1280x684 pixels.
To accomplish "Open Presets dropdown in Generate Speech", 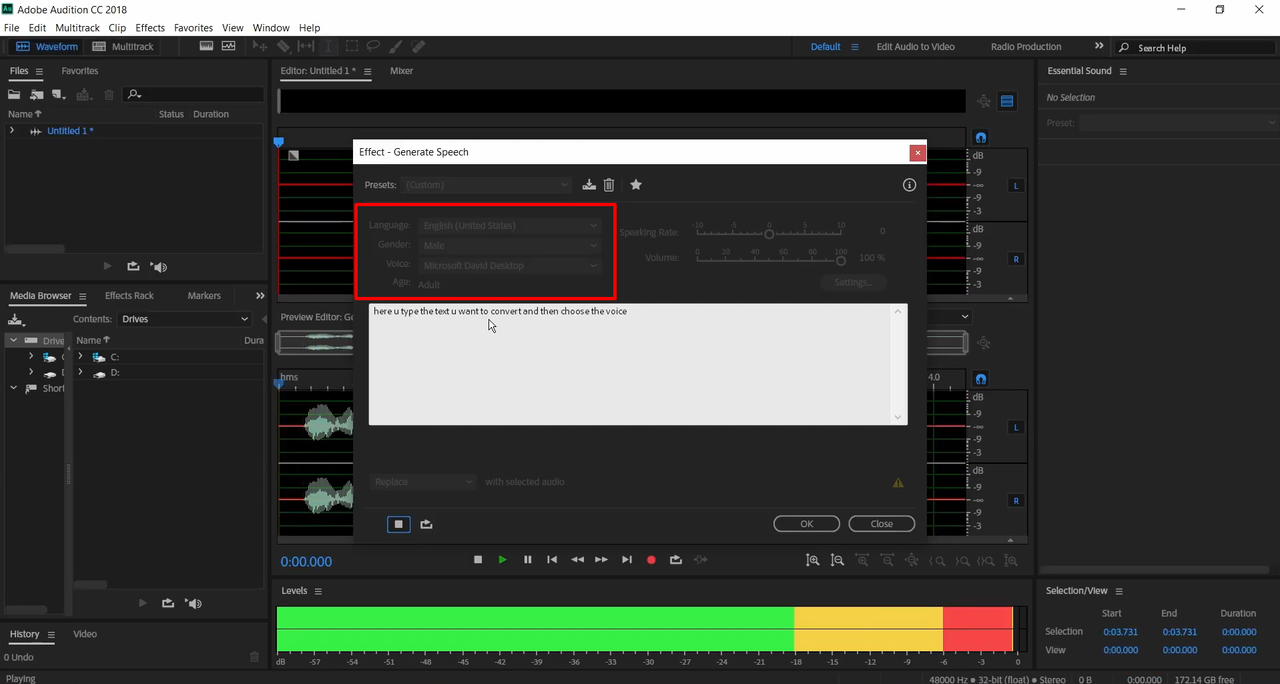I will (x=486, y=185).
